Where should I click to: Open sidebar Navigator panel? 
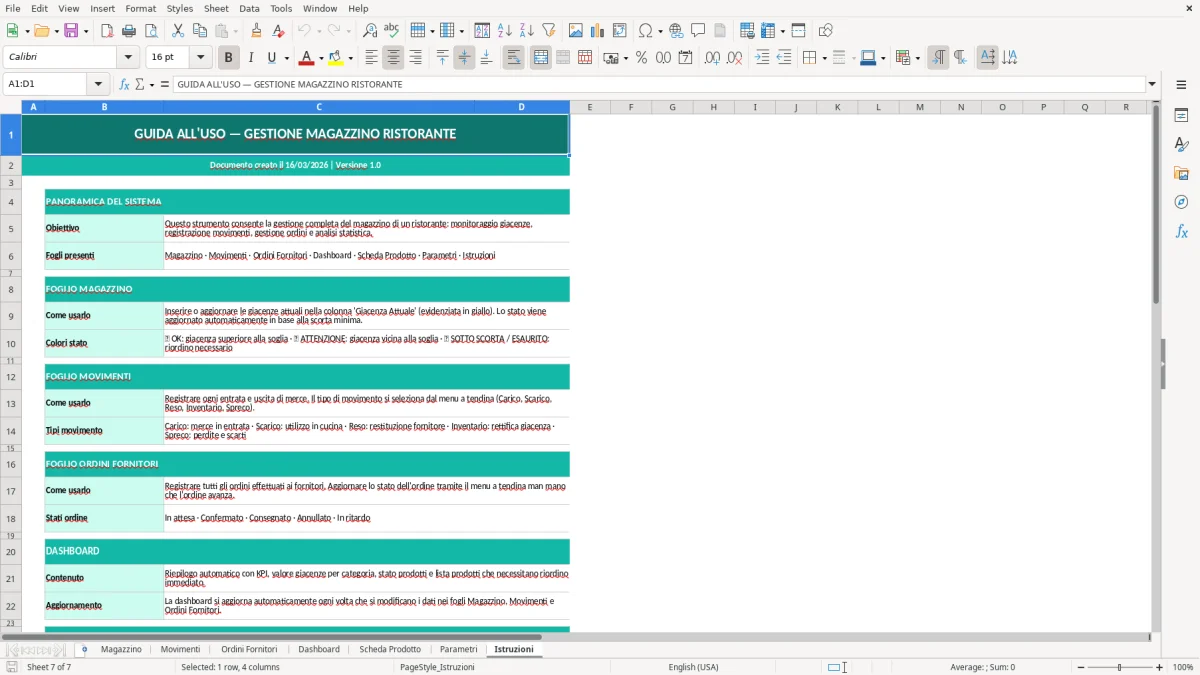1181,202
